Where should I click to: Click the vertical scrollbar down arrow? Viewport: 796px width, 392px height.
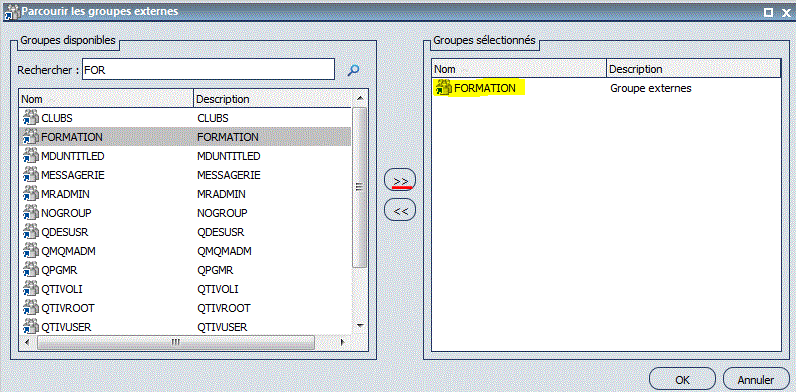(360, 325)
